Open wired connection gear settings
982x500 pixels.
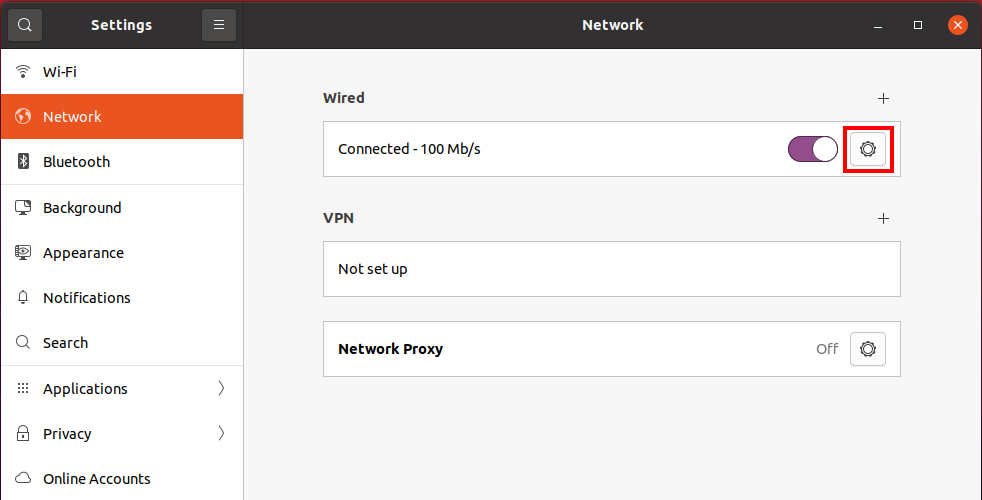(x=867, y=149)
